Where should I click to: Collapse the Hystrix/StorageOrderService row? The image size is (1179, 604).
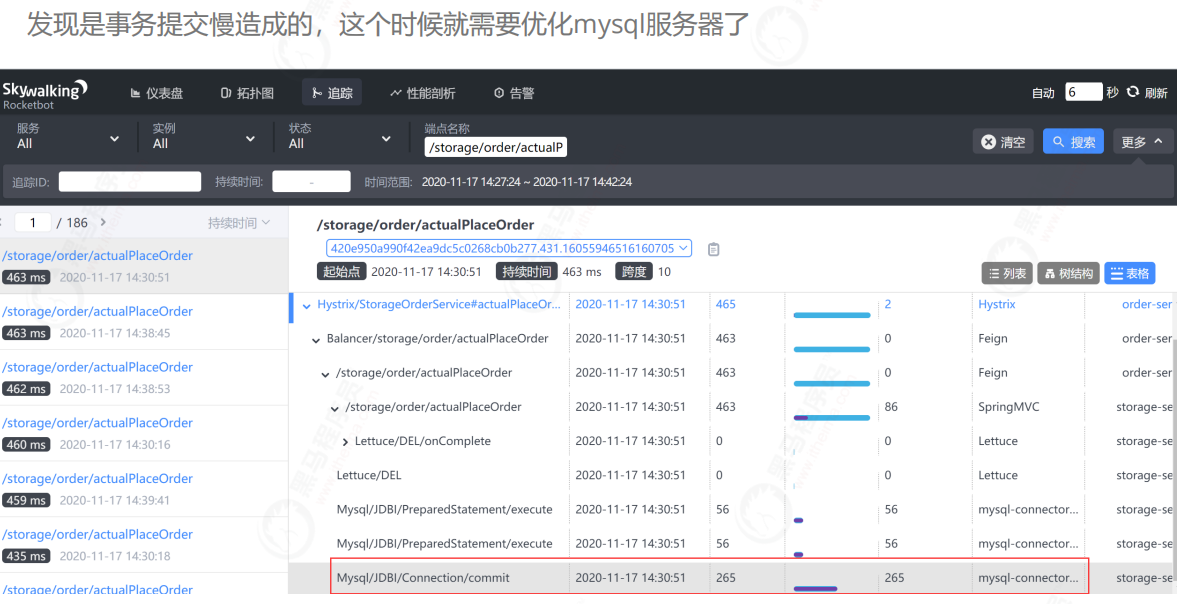pos(306,305)
